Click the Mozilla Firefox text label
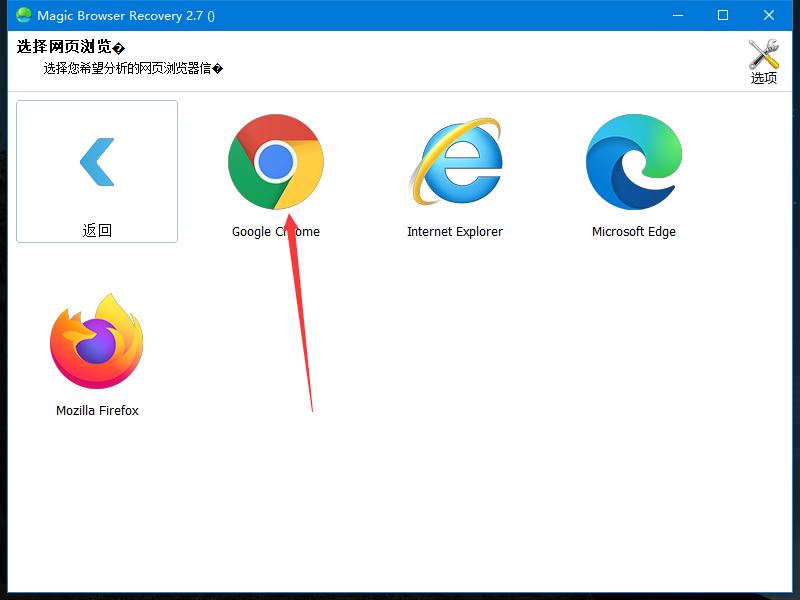Viewport: 800px width, 600px height. tap(97, 411)
